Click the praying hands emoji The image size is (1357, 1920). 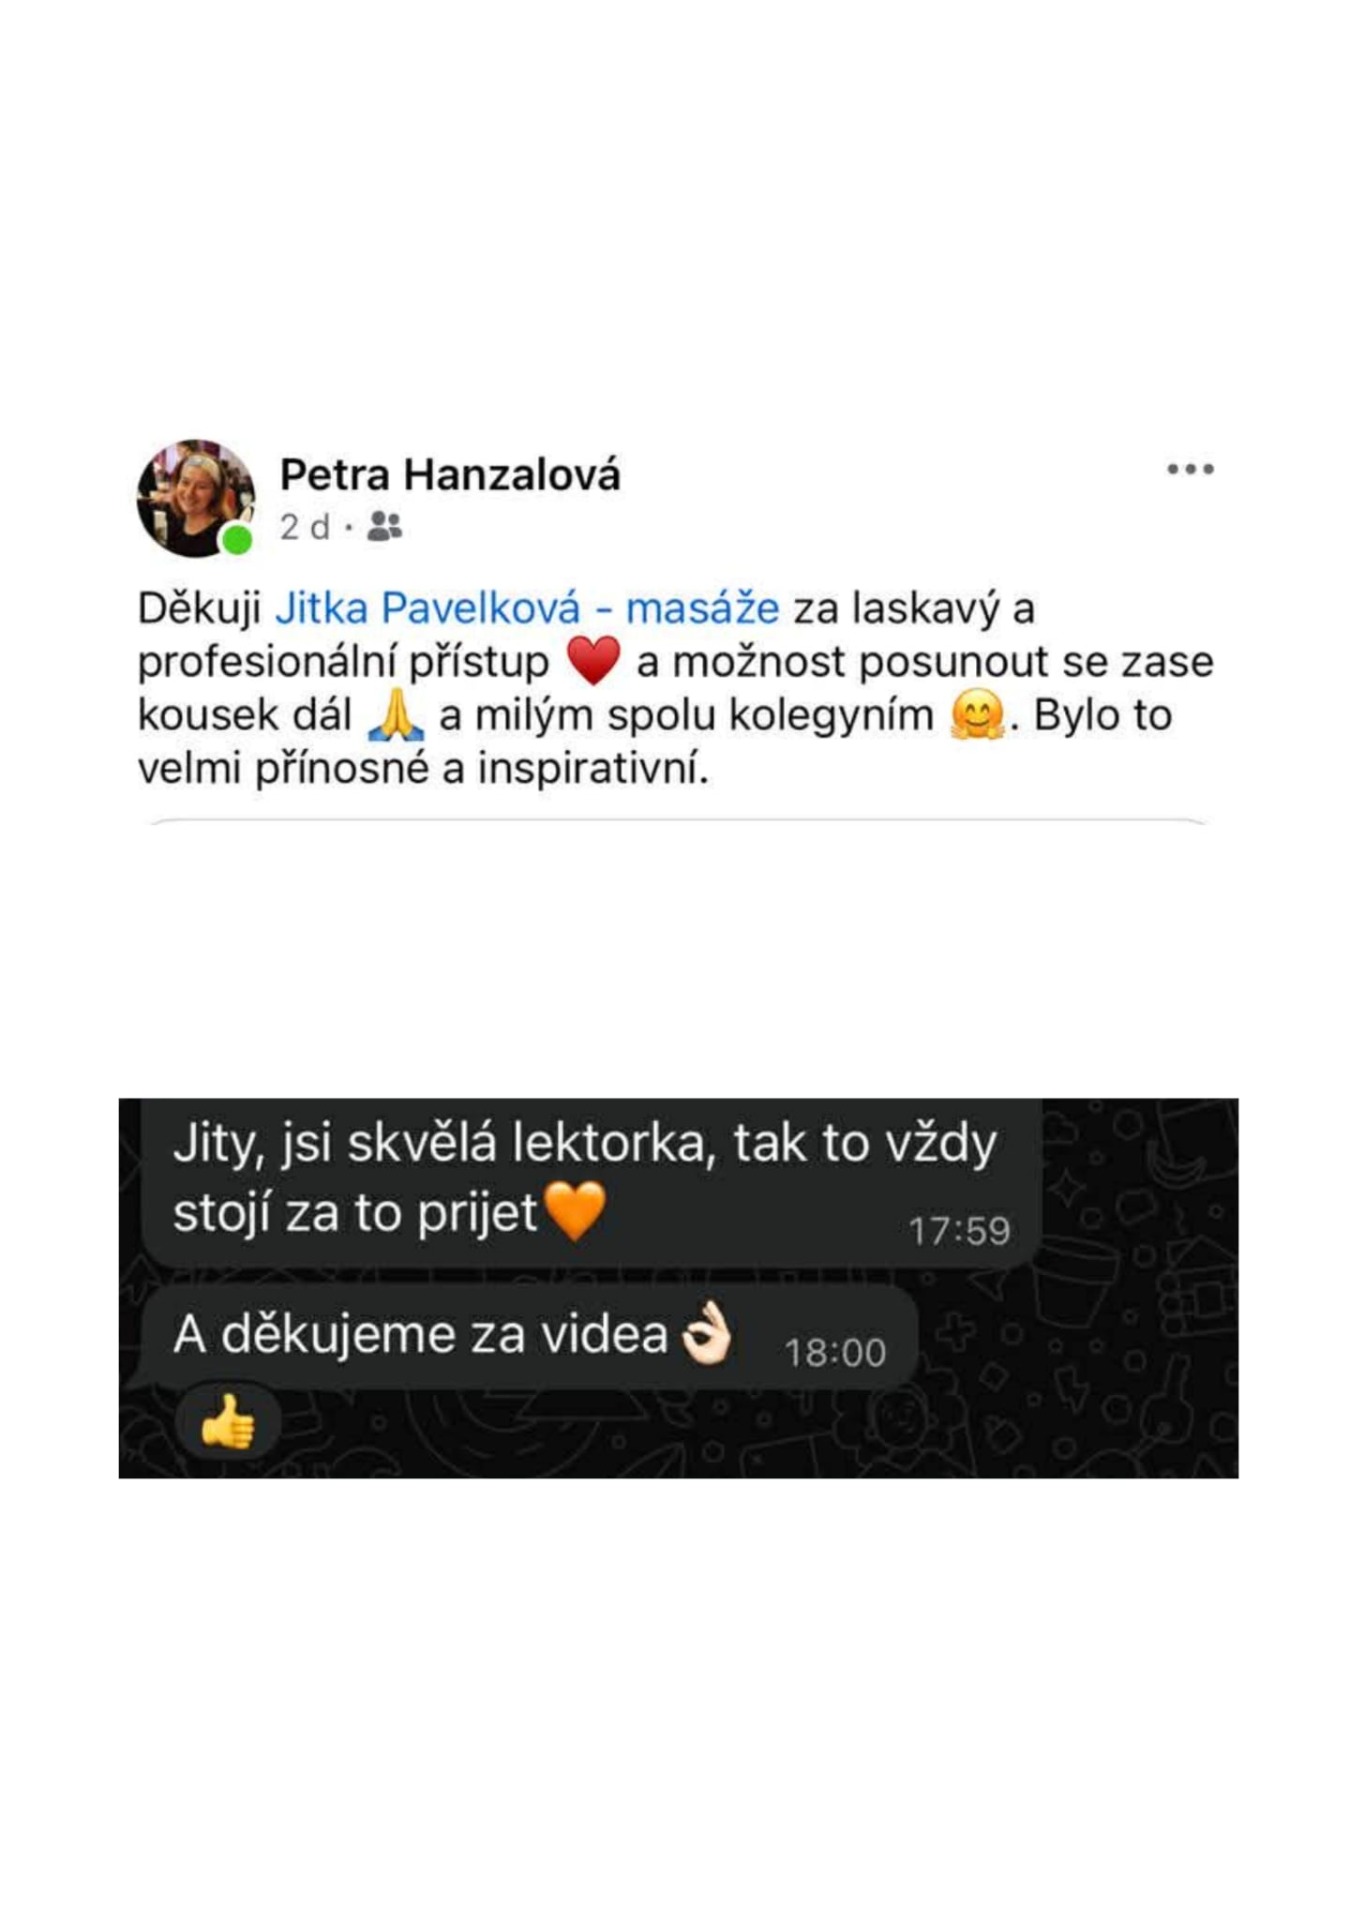395,714
